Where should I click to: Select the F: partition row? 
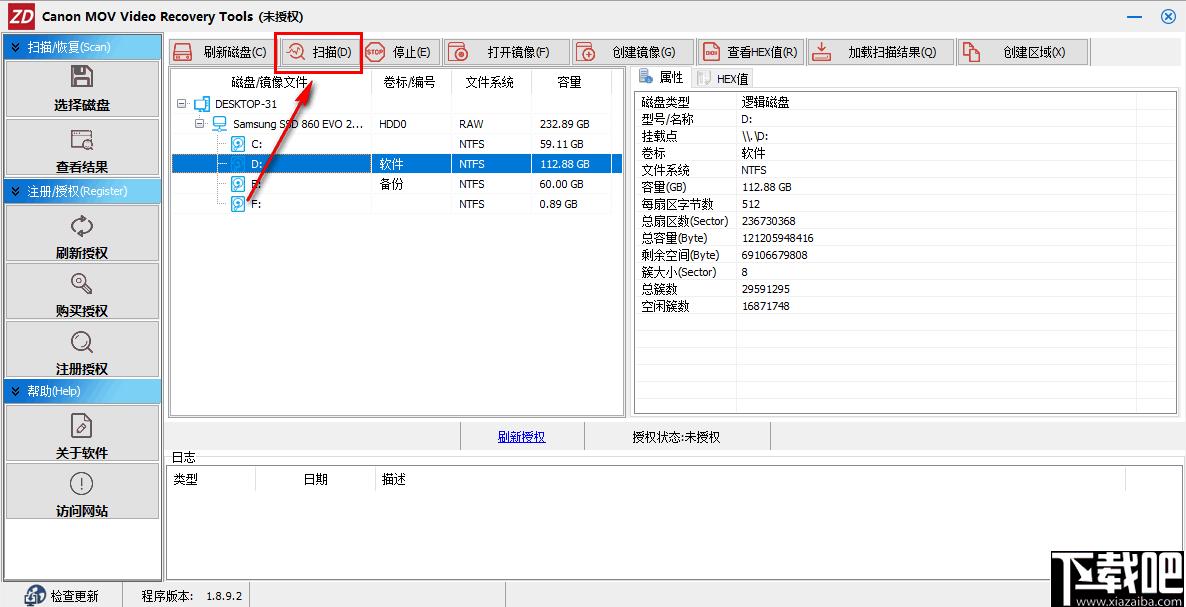coord(396,203)
